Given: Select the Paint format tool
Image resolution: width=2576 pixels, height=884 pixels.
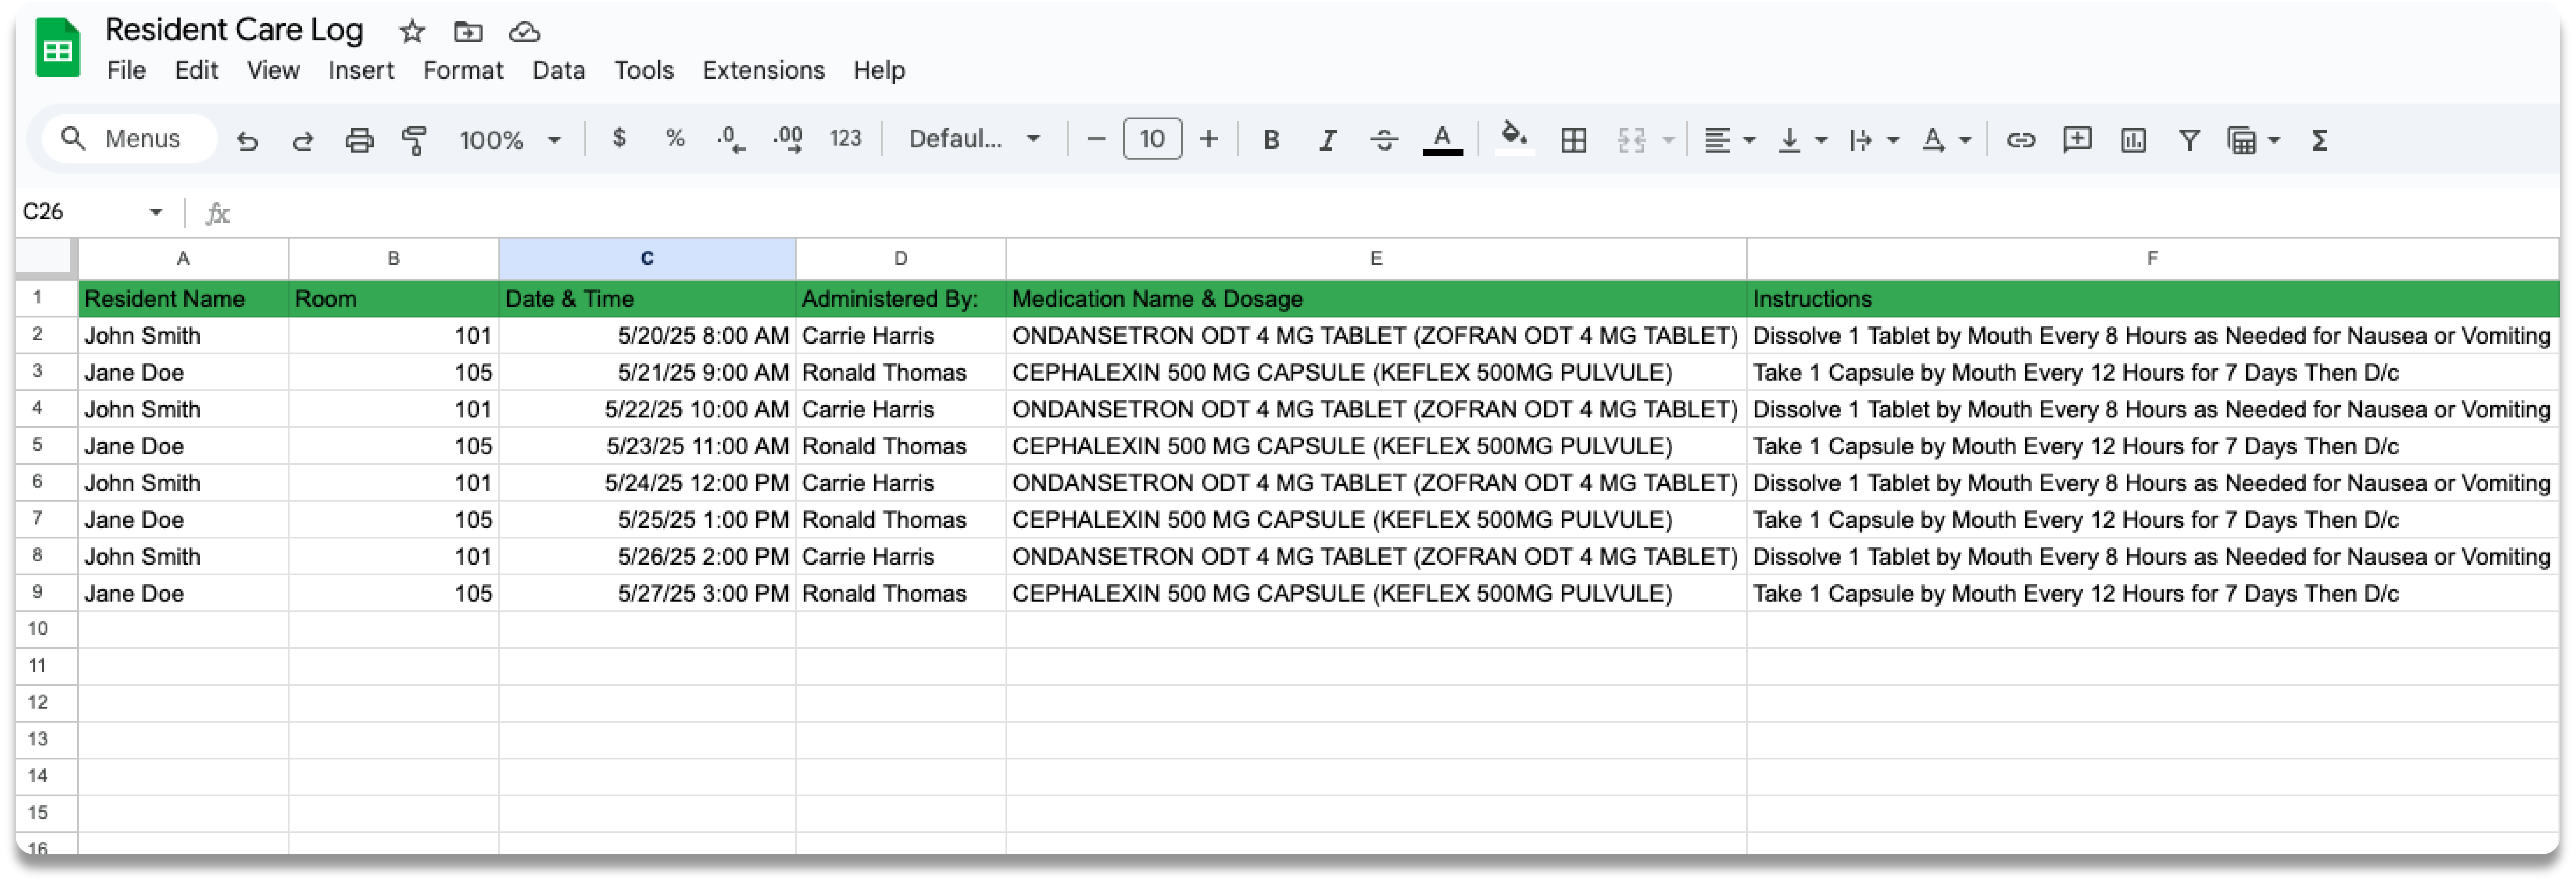Looking at the screenshot, I should pyautogui.click(x=414, y=140).
